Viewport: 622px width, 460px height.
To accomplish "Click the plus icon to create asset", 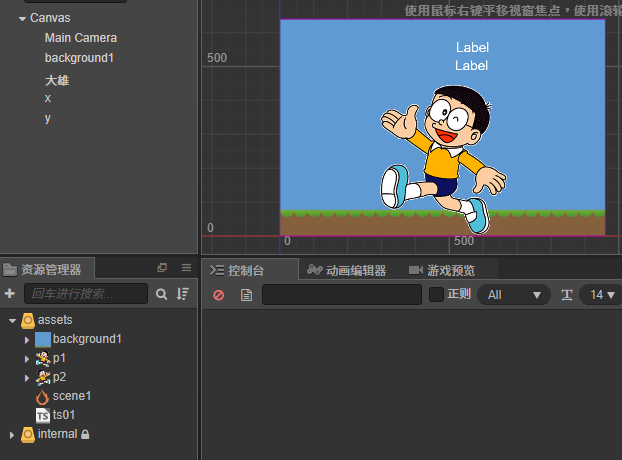I will point(10,293).
